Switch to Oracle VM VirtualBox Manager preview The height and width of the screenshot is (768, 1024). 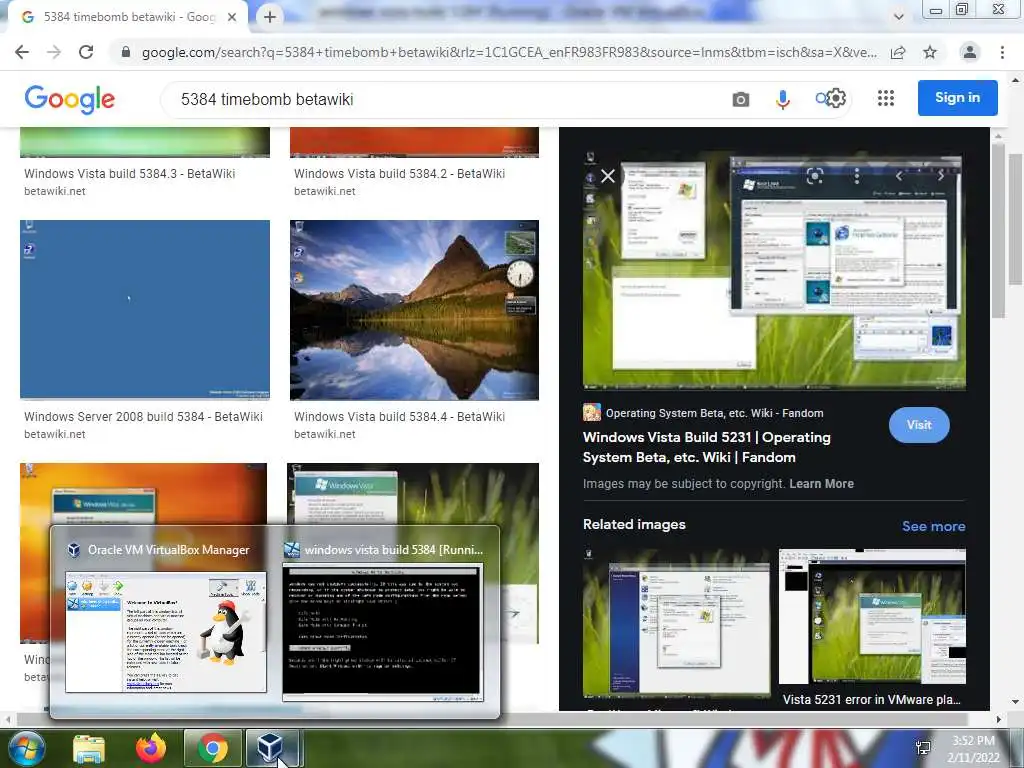tap(166, 632)
